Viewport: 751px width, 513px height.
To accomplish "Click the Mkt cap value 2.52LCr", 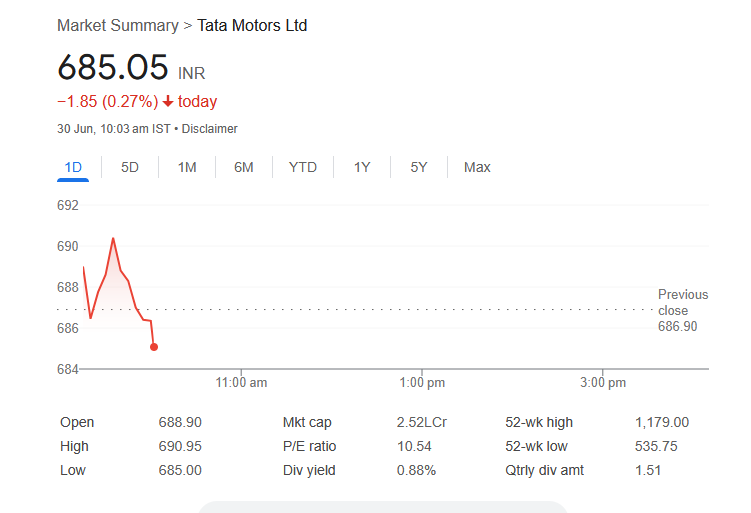I will 421,422.
